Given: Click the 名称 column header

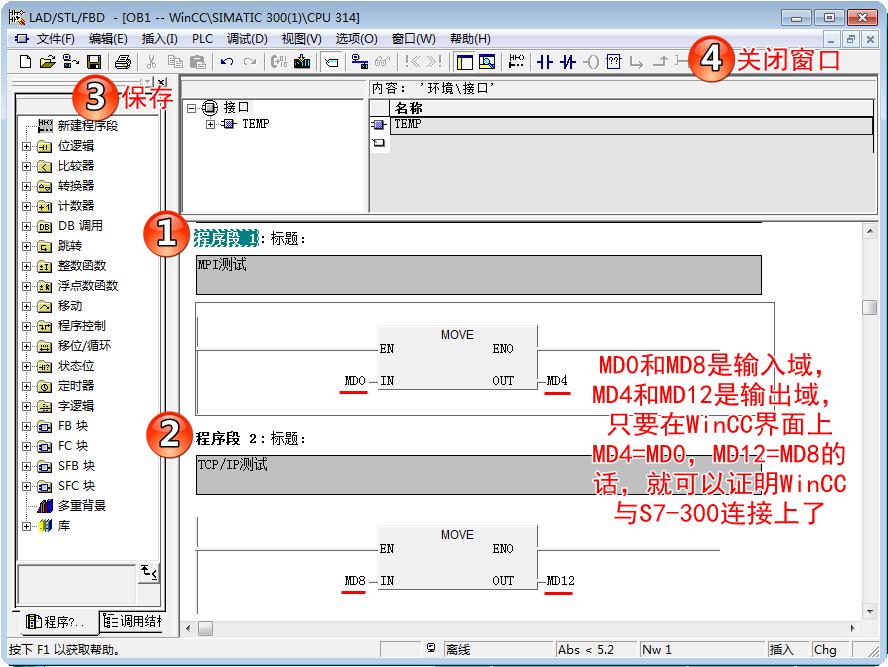Looking at the screenshot, I should 631,108.
